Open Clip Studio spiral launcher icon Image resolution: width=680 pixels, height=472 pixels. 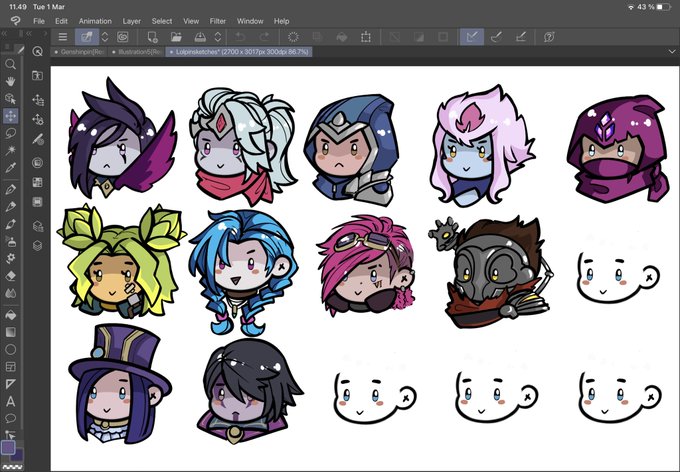click(x=123, y=37)
